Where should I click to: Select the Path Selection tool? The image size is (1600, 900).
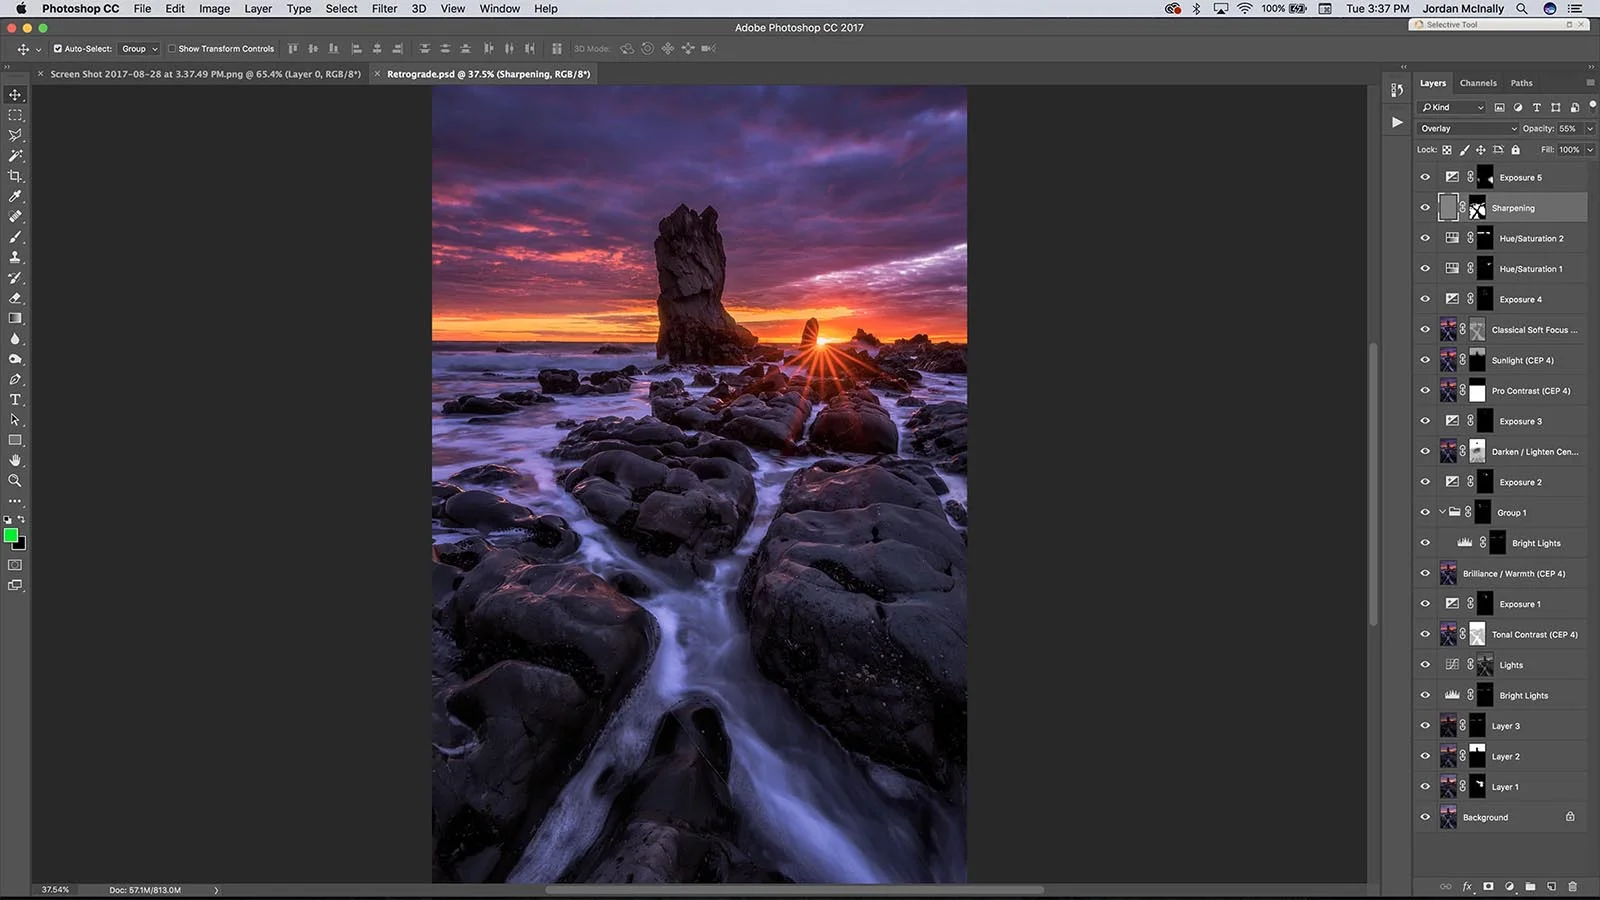click(15, 420)
